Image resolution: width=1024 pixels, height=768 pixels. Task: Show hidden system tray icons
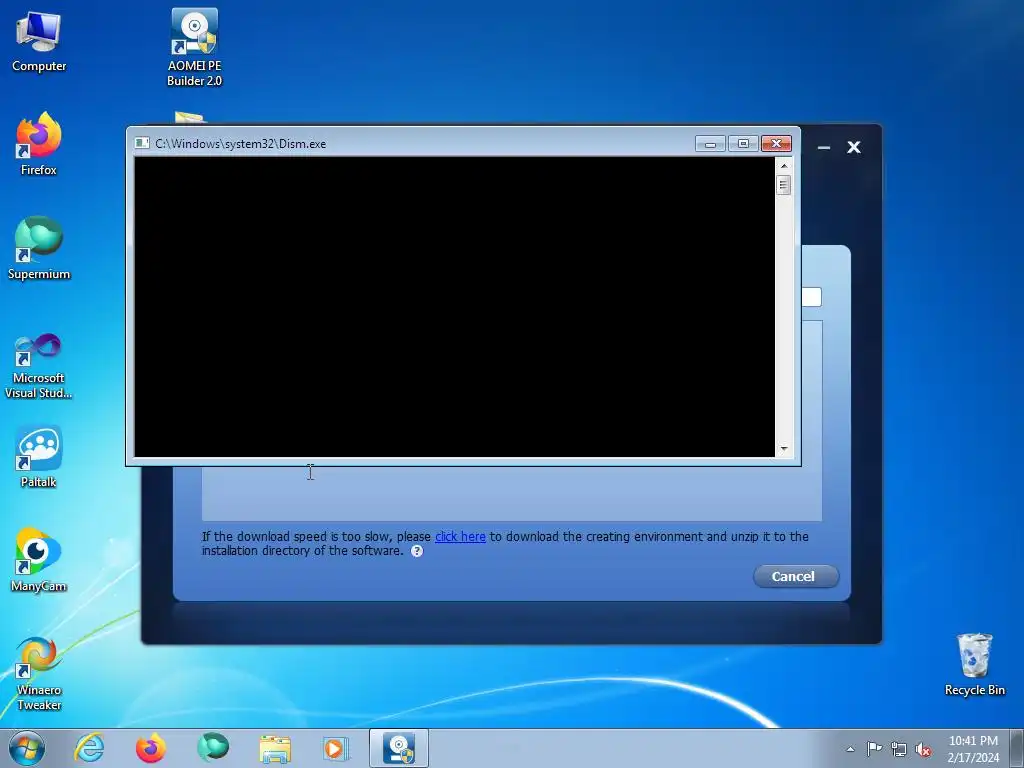[850, 749]
